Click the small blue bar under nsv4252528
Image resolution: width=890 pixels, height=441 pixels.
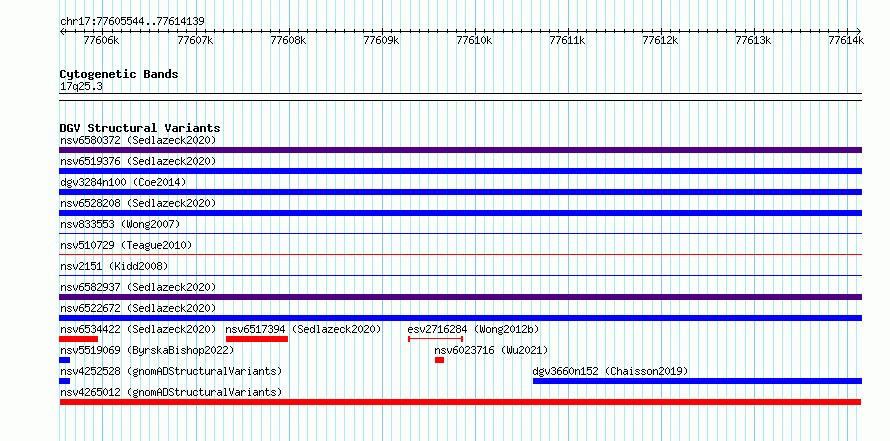[x=64, y=381]
